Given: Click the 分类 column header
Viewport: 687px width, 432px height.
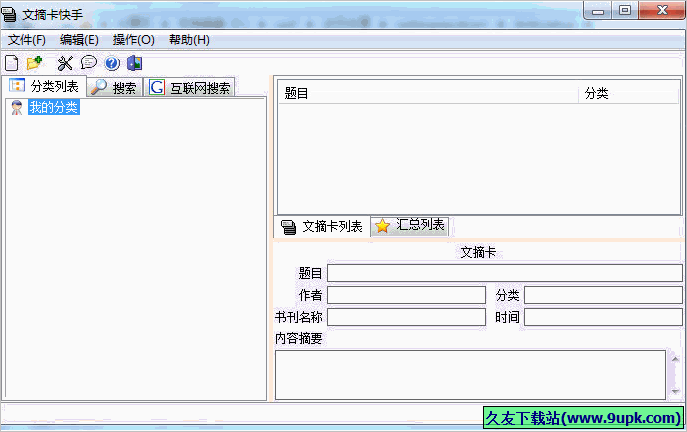Looking at the screenshot, I should (629, 93).
